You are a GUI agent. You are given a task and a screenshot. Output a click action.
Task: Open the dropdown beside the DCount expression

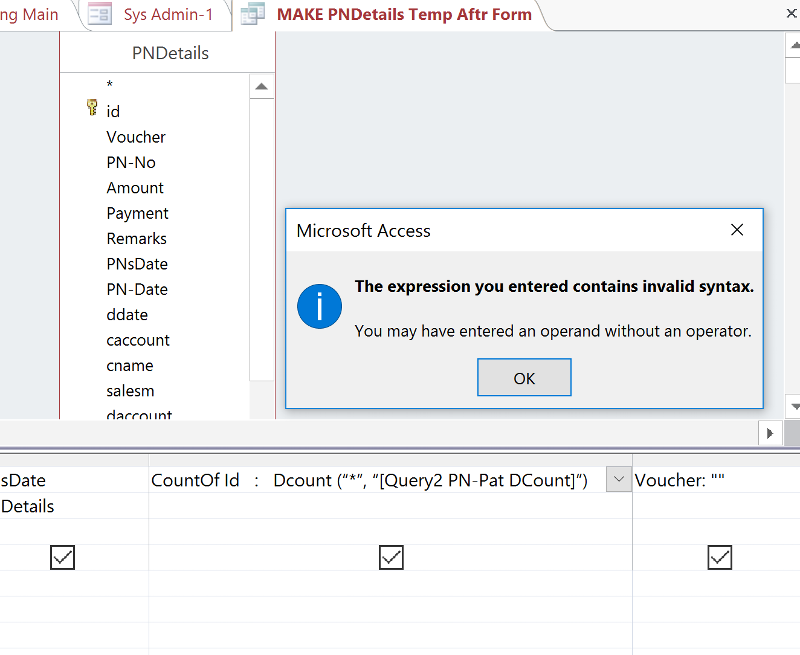618,479
